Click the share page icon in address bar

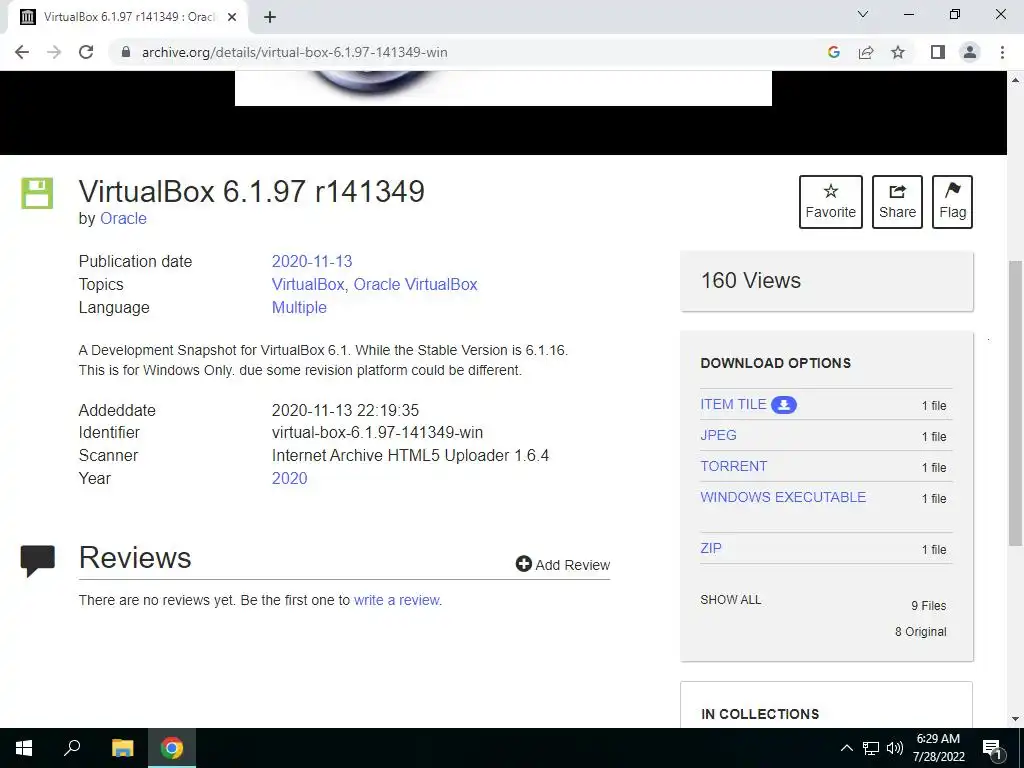click(866, 52)
